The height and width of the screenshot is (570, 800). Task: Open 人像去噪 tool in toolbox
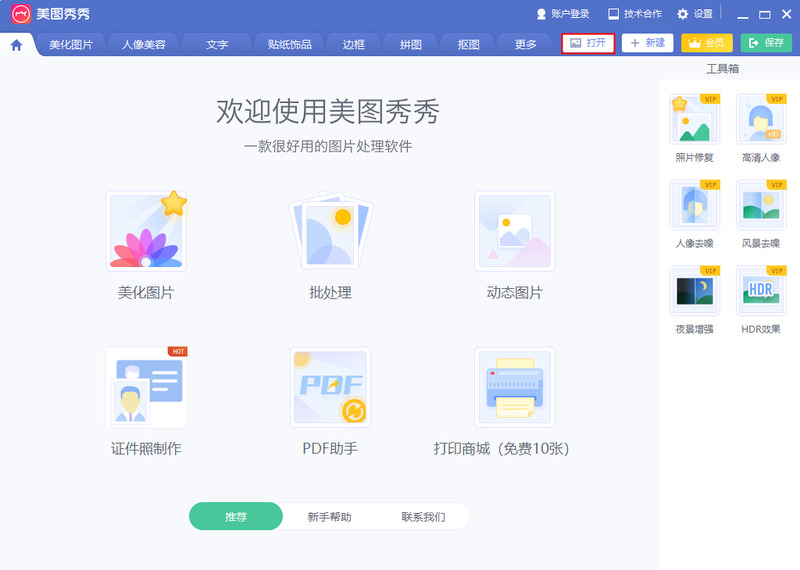(694, 205)
